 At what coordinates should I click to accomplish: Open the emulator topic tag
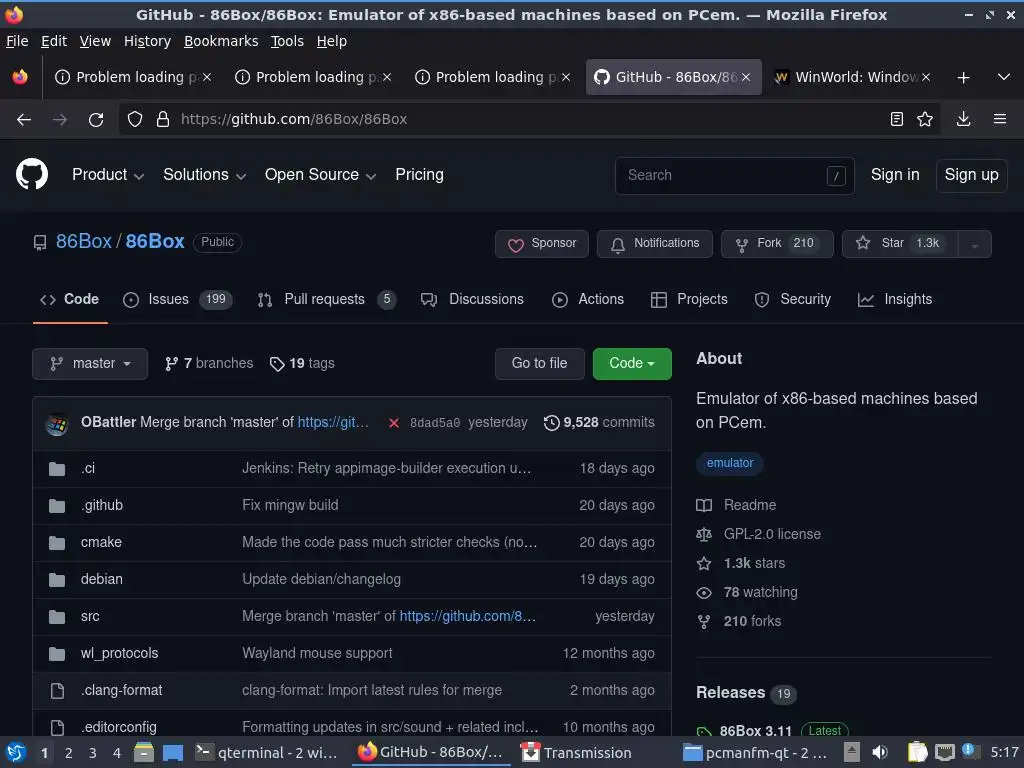pyautogui.click(x=729, y=463)
